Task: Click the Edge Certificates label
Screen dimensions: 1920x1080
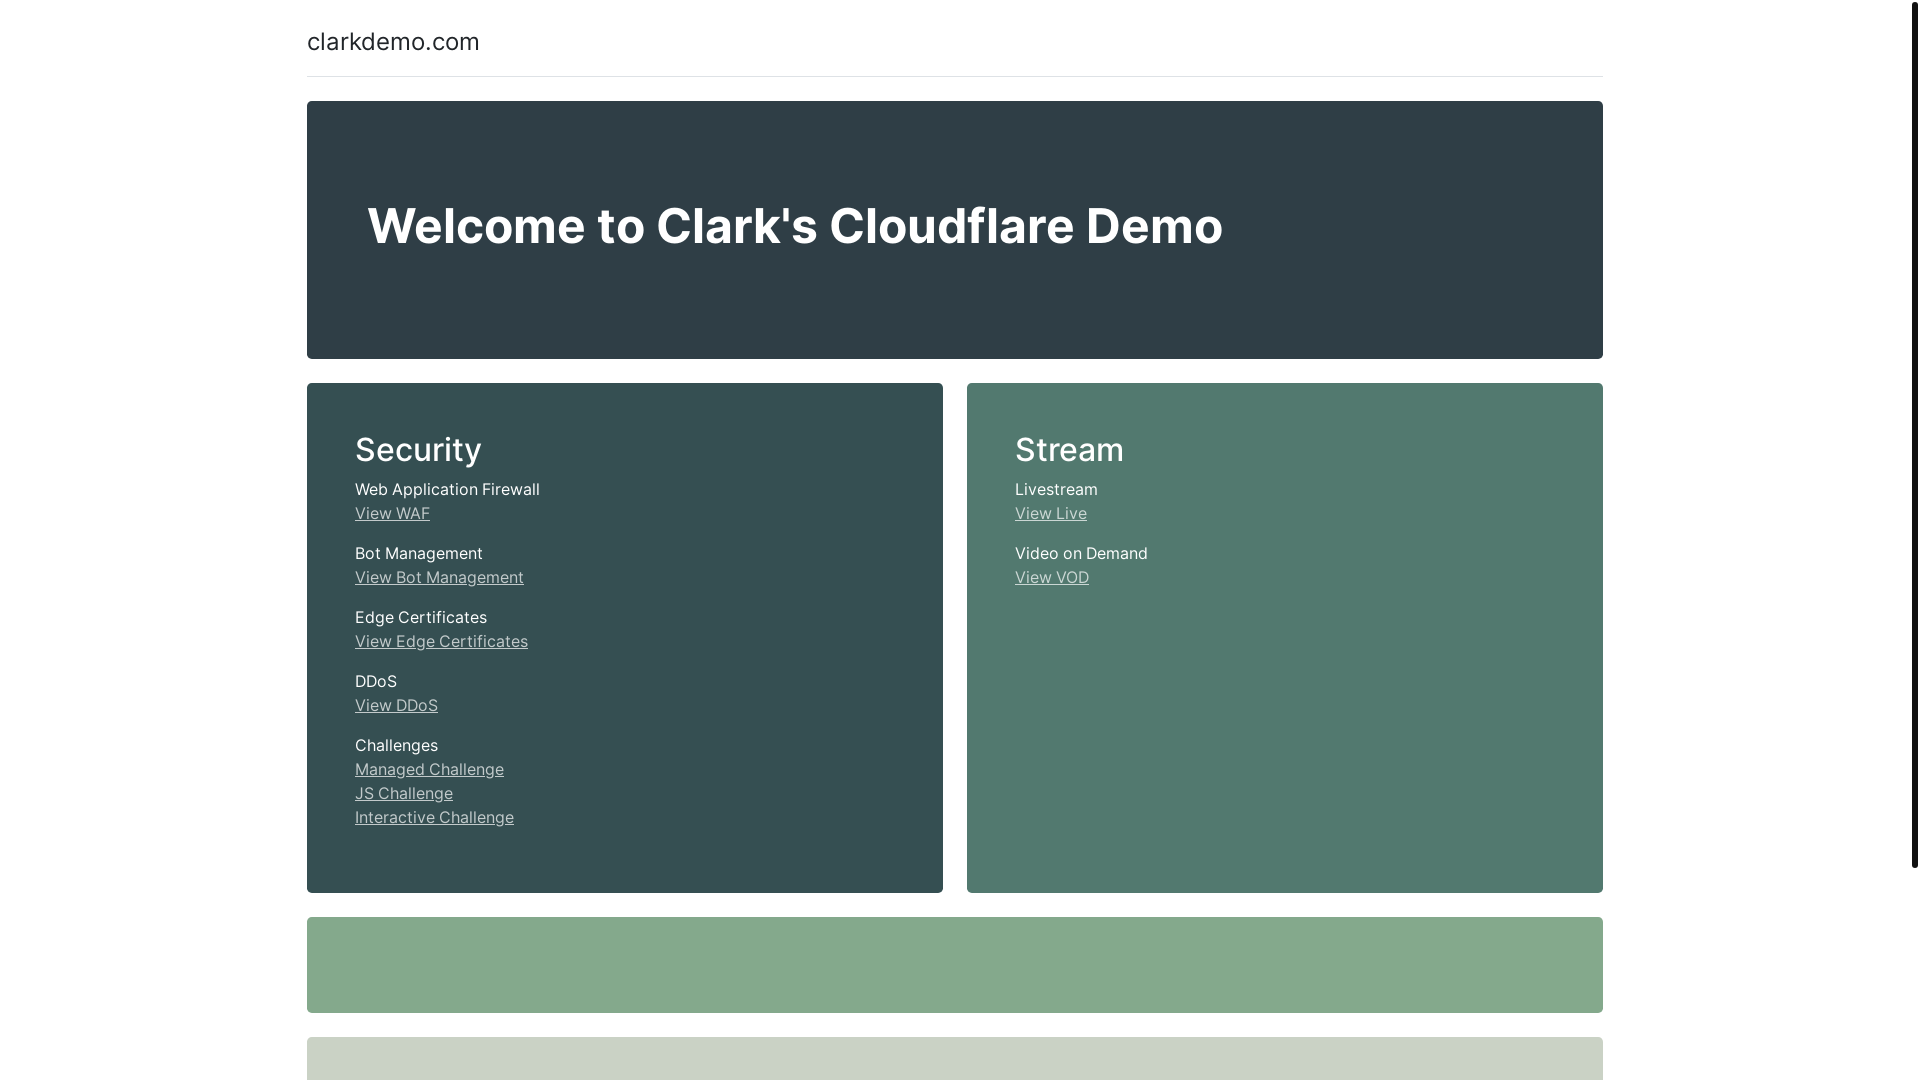Action: (x=421, y=617)
